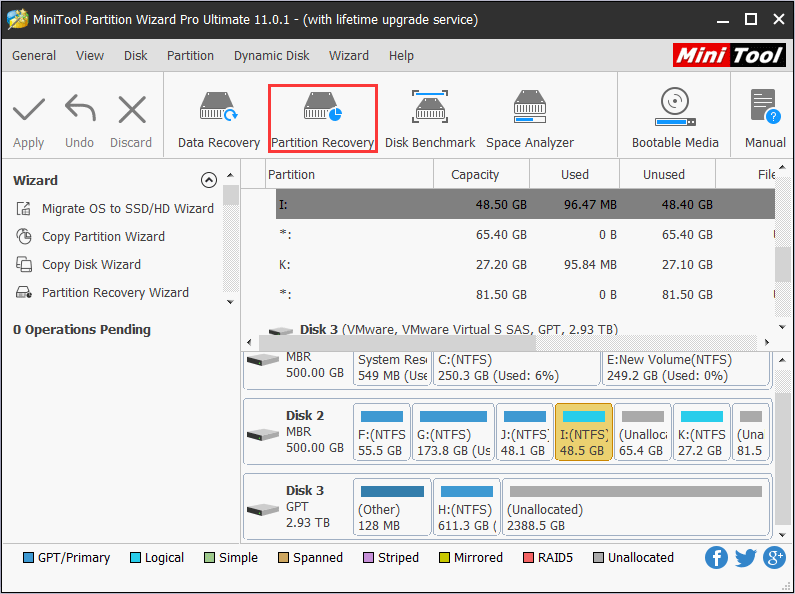Click the Discard X icon
Viewport: 795px width, 594px height.
(132, 110)
